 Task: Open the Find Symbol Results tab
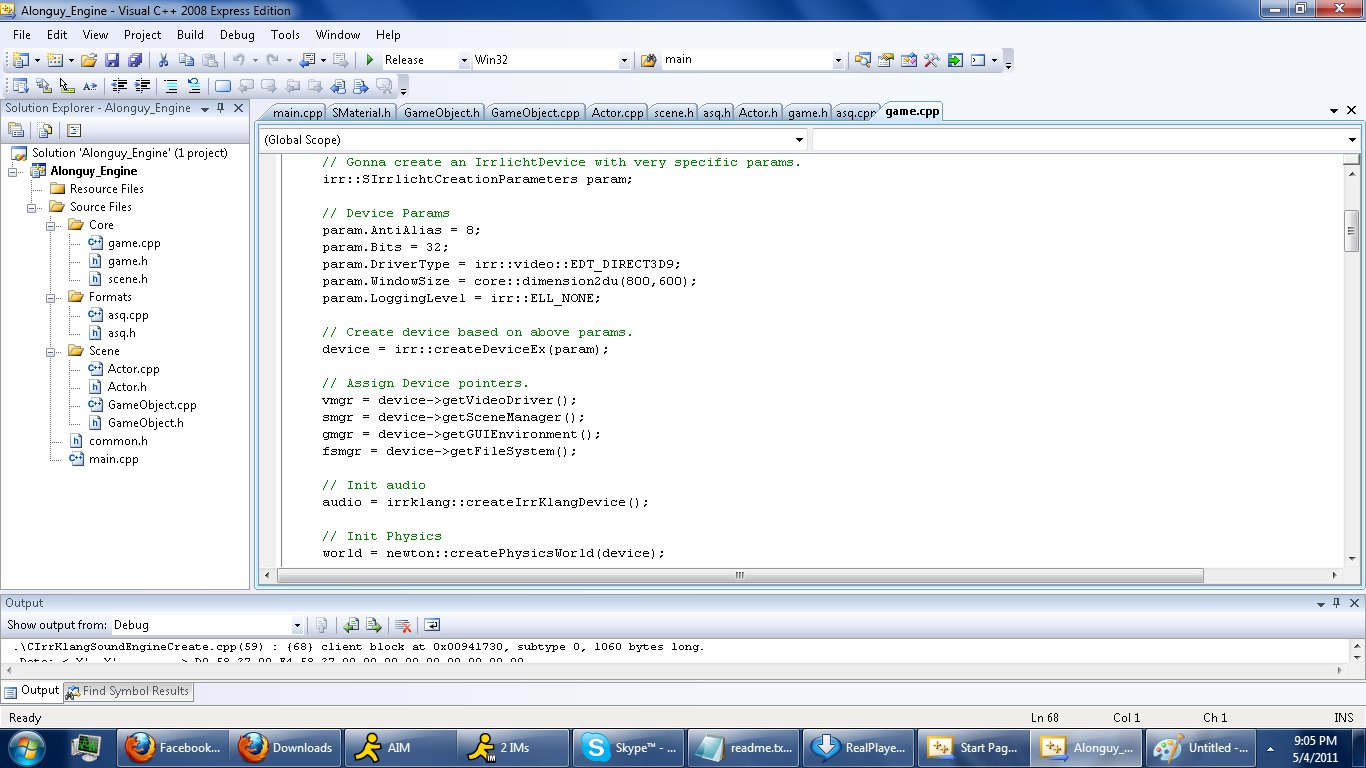[127, 691]
